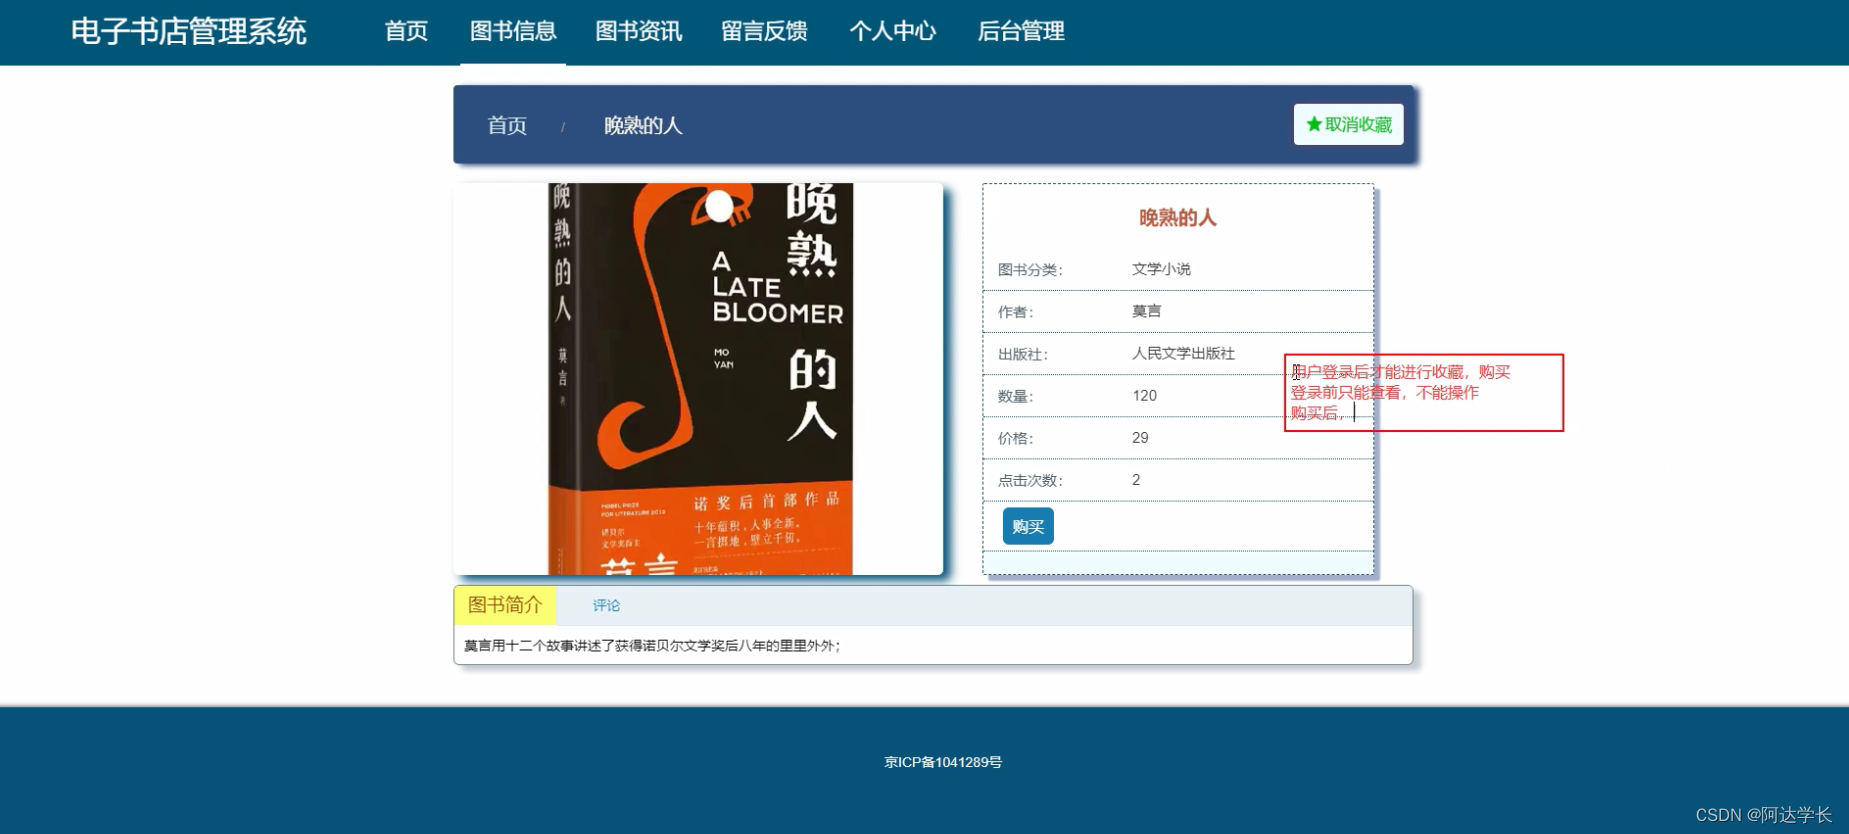Viewport: 1849px width, 834px height.
Task: Click the red 晚熟的人 title heading
Action: click(x=1178, y=218)
